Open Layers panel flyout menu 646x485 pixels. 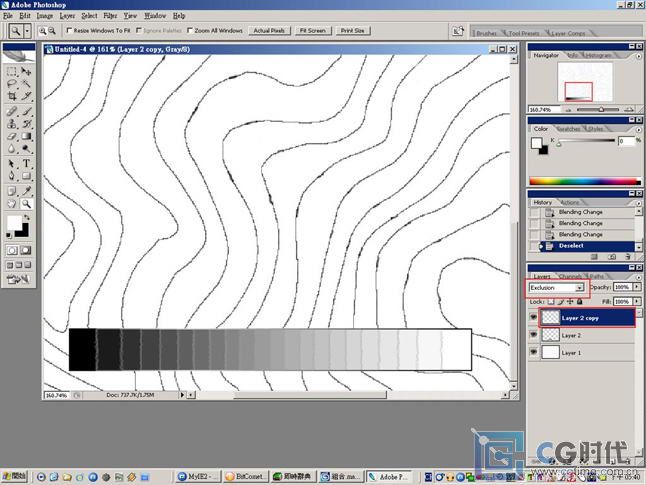tap(639, 277)
